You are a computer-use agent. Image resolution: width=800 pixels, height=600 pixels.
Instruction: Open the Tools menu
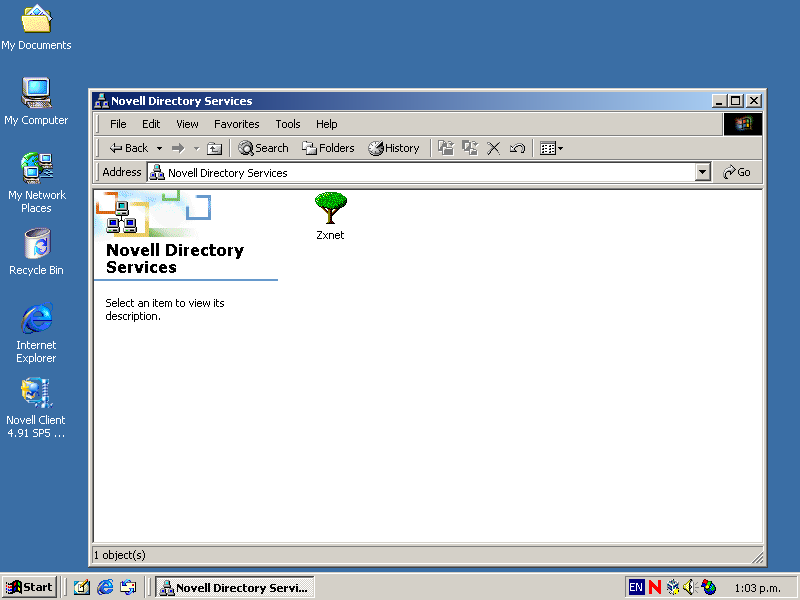click(x=288, y=124)
